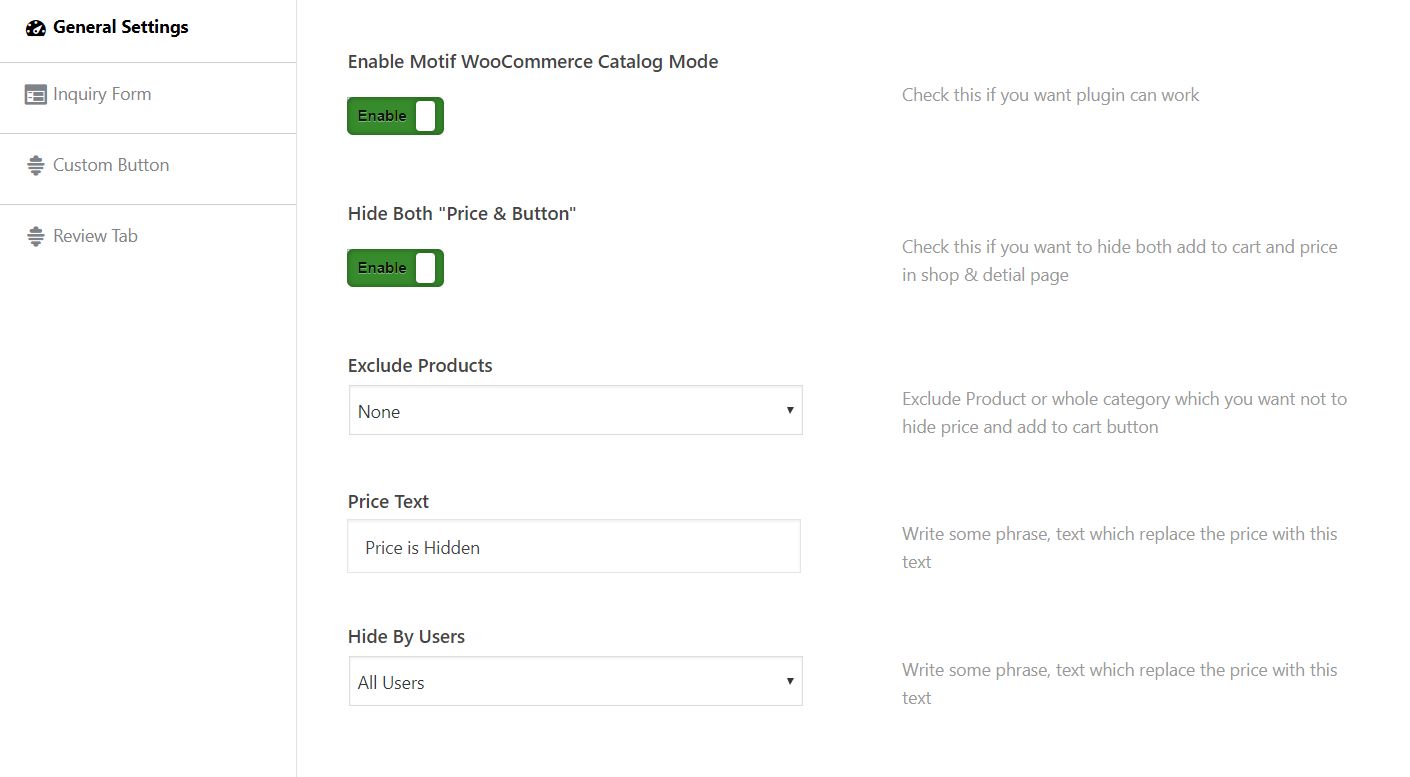
Task: Open the General Settings tab
Action: tap(120, 28)
